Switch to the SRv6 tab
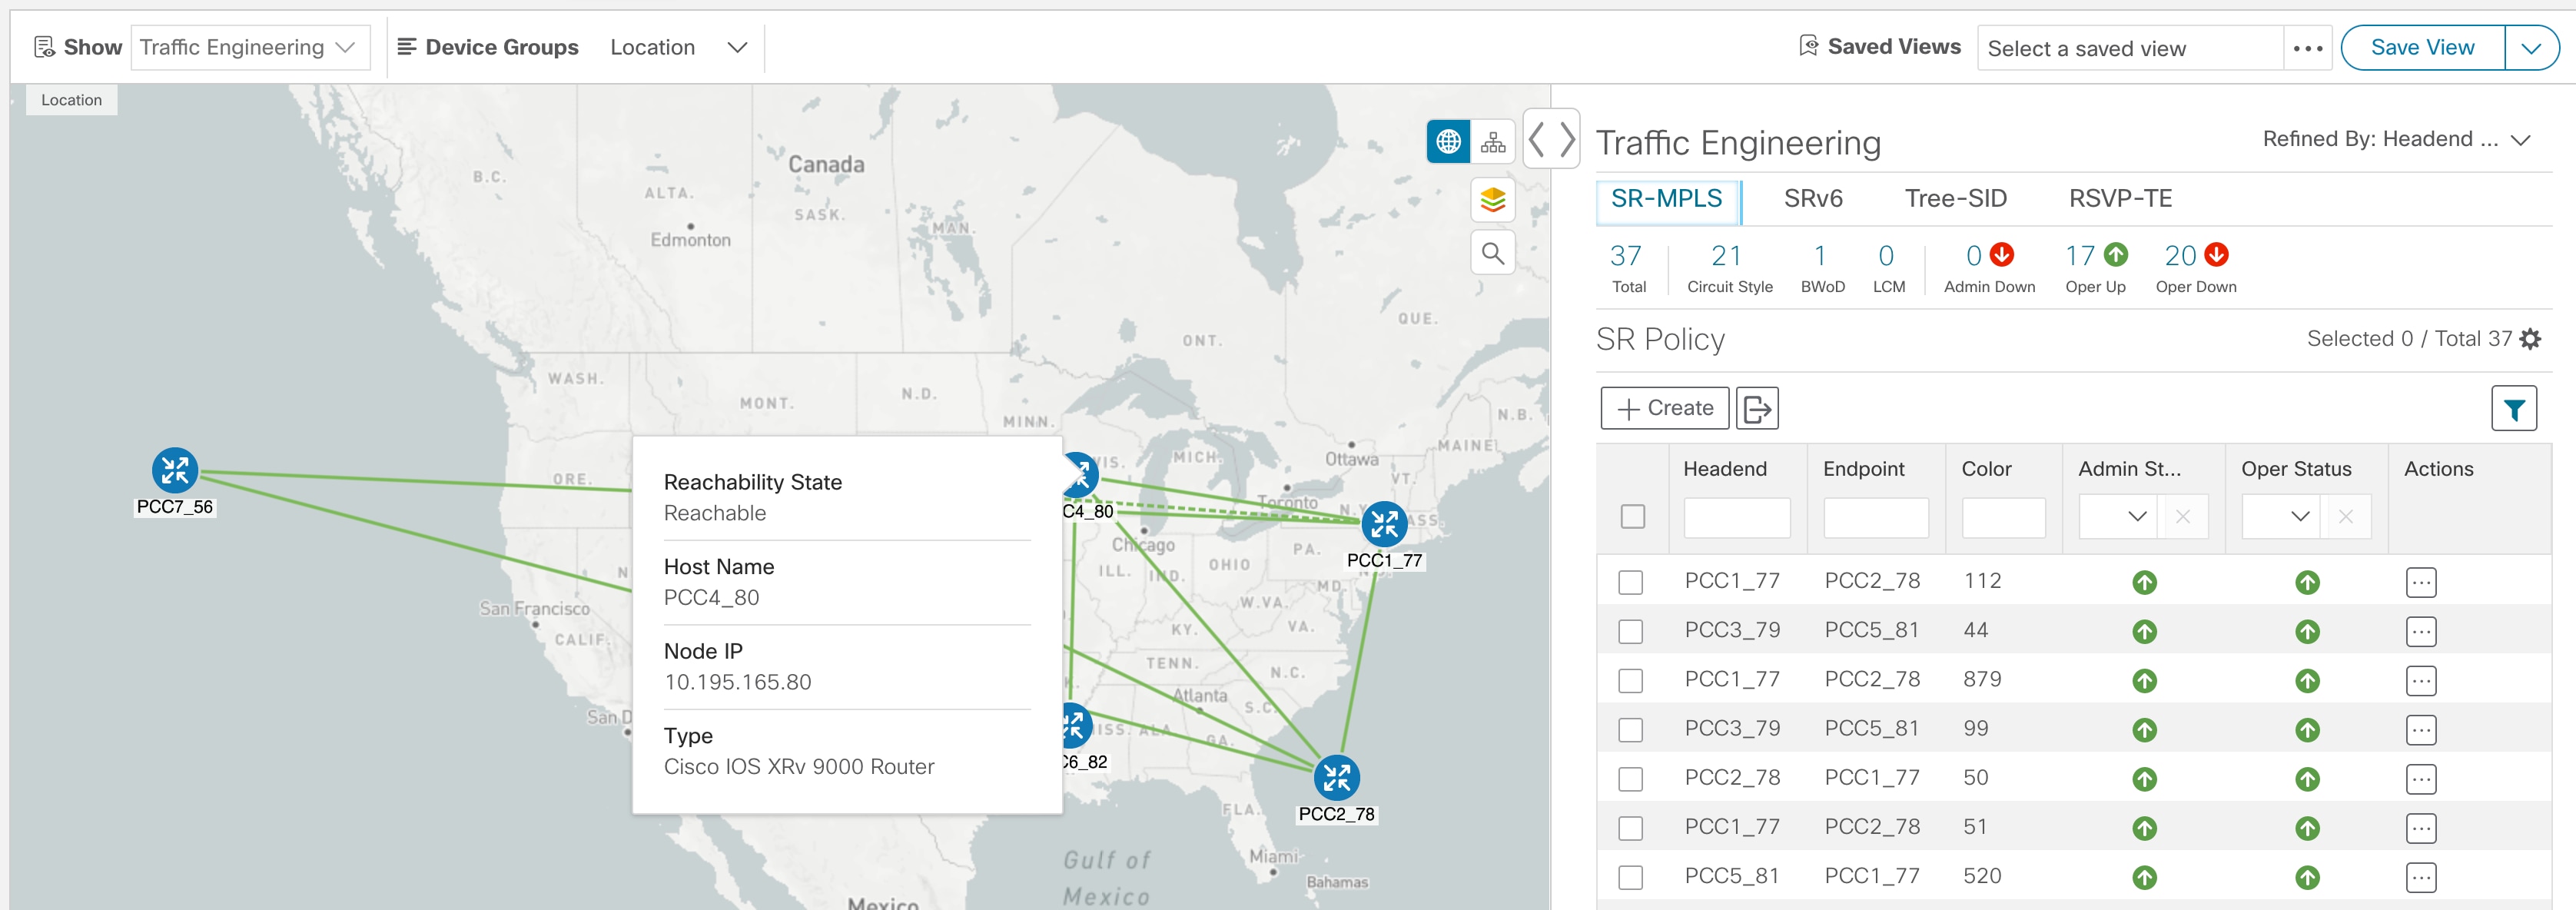This screenshot has width=2576, height=910. pyautogui.click(x=1813, y=198)
